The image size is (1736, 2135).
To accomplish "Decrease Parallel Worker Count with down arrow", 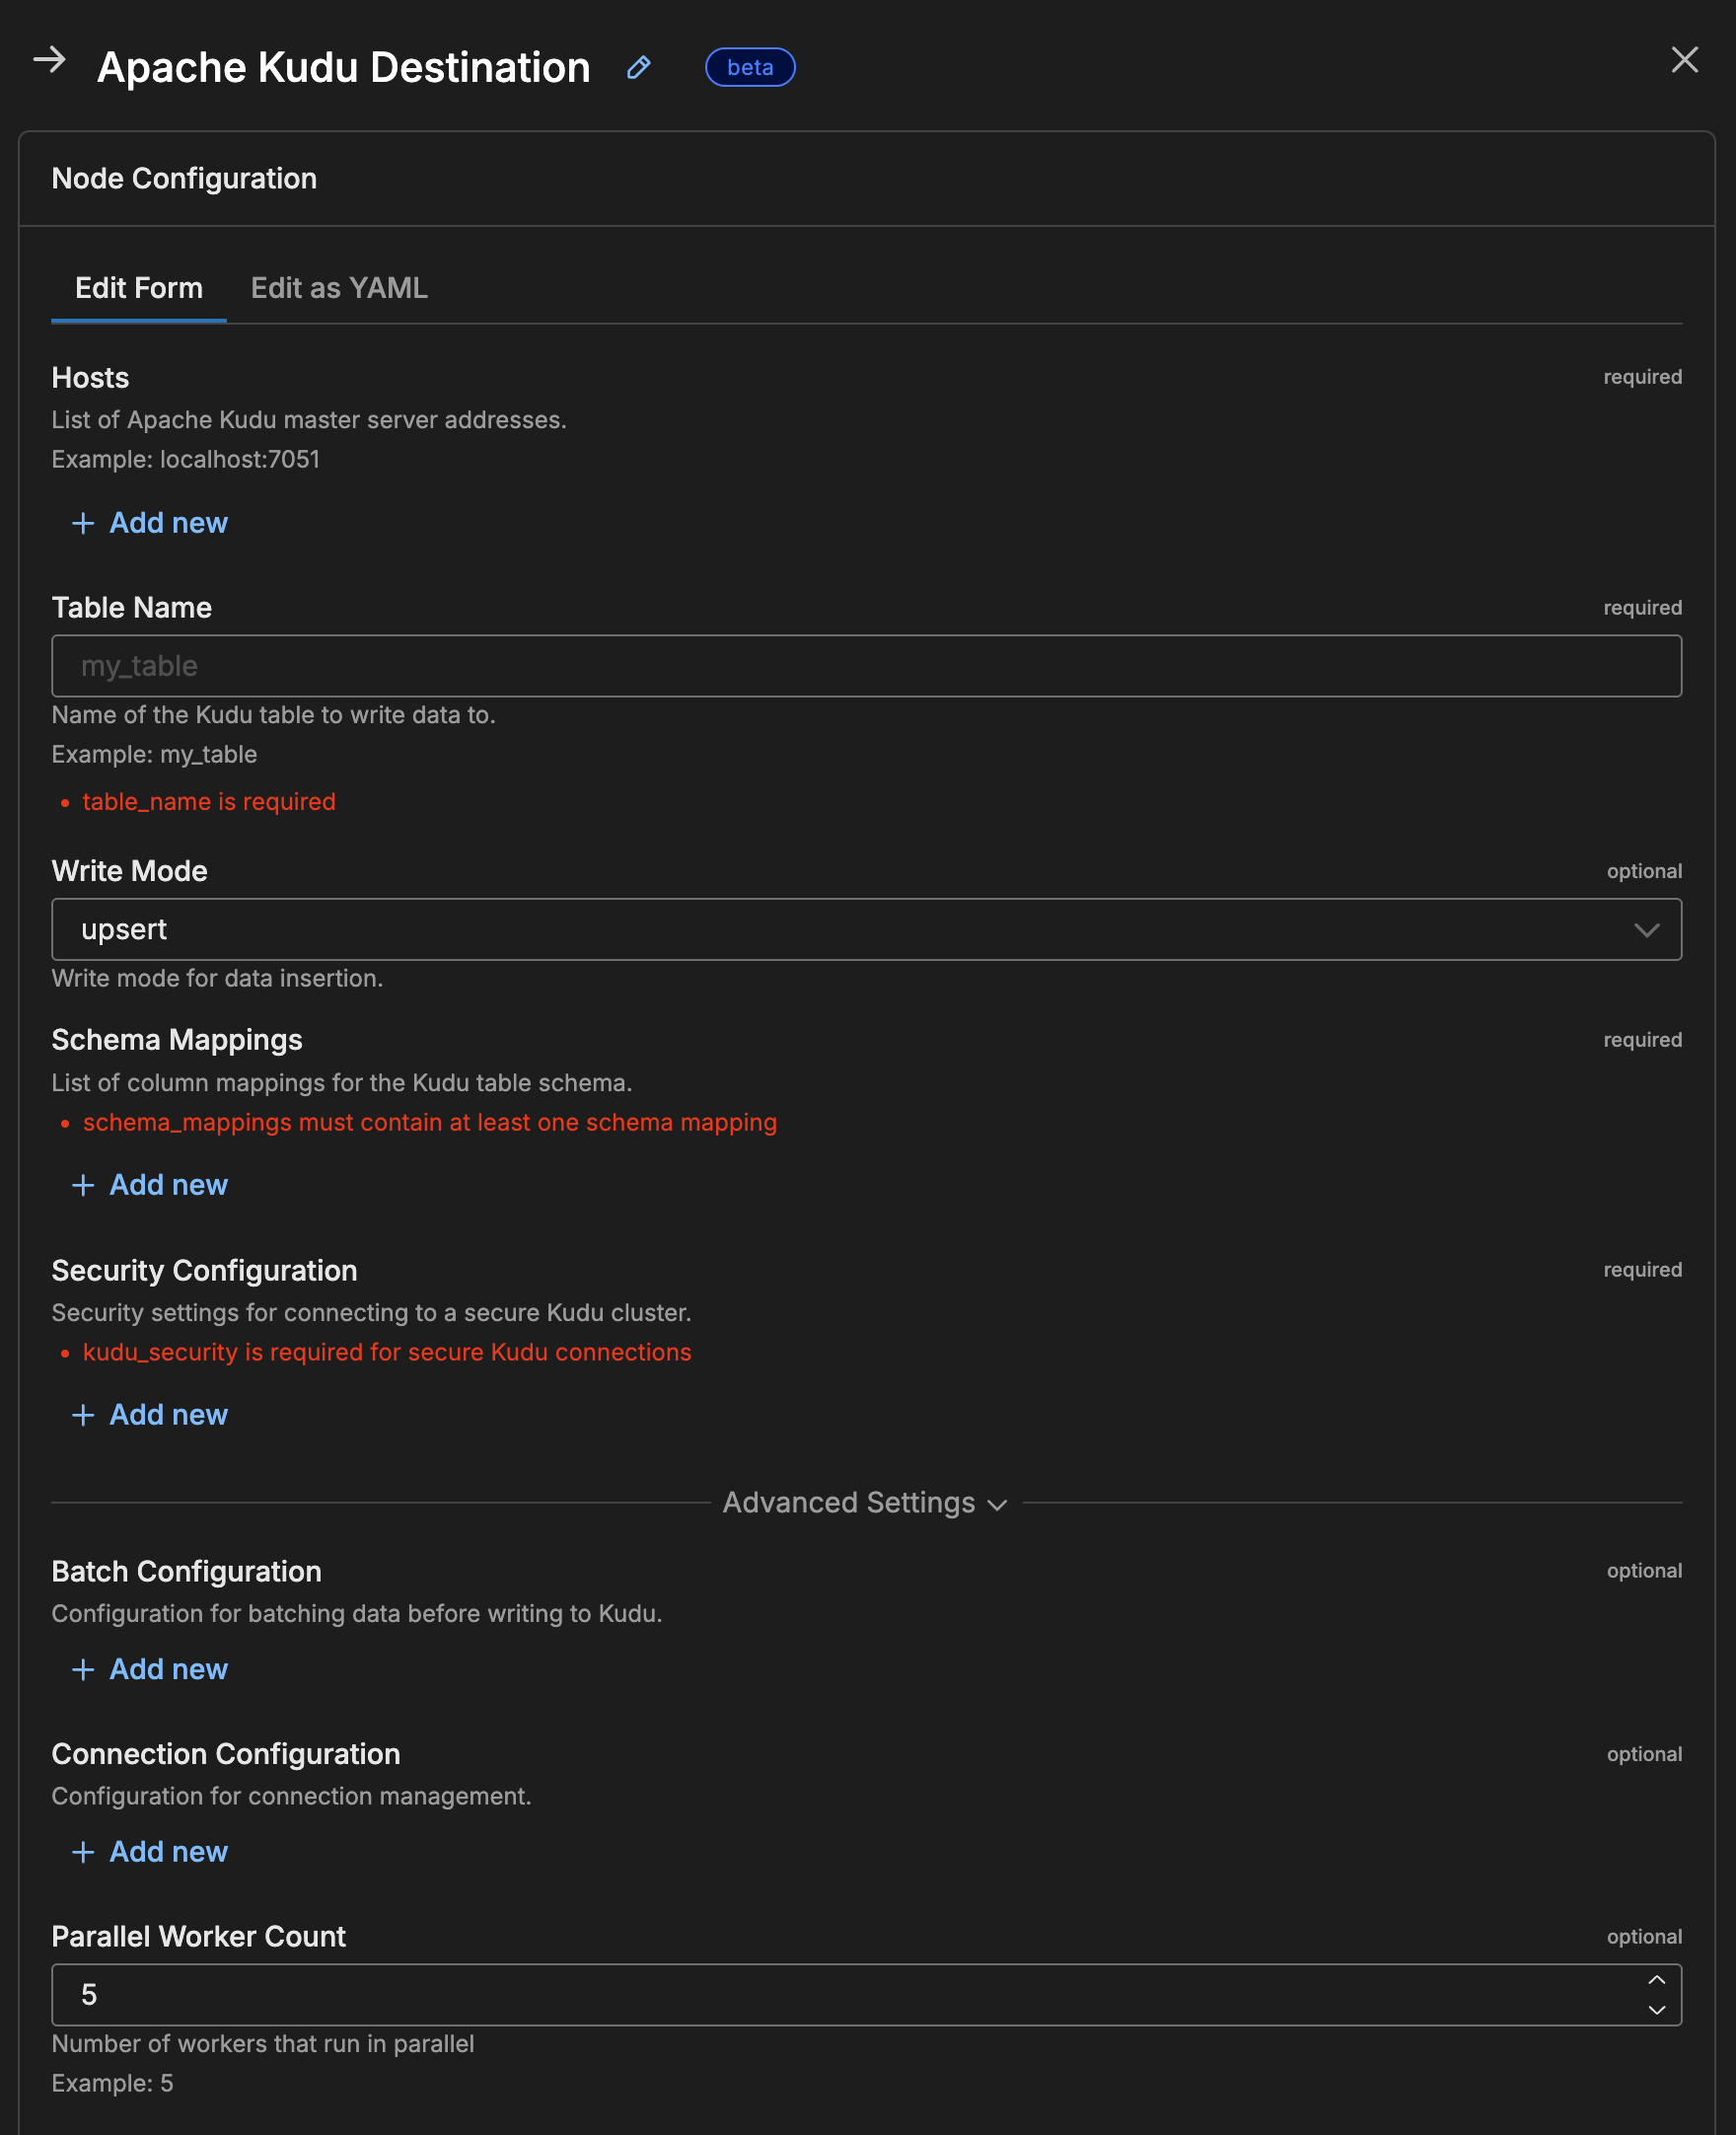I will point(1657,2011).
